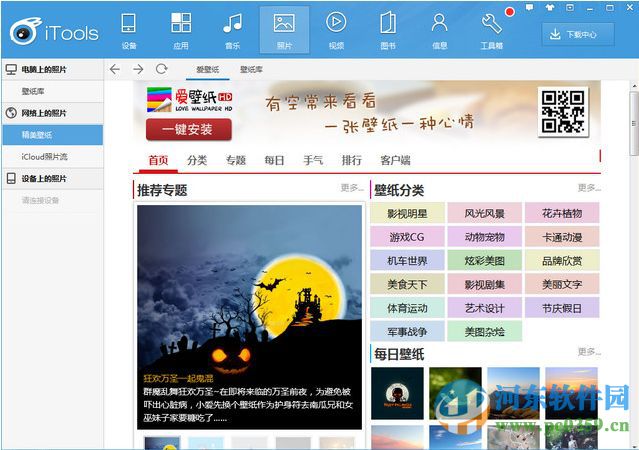Image resolution: width=639 pixels, height=450 pixels.
Task: Open the 体育运动 wallpaper category
Action: 408,308
